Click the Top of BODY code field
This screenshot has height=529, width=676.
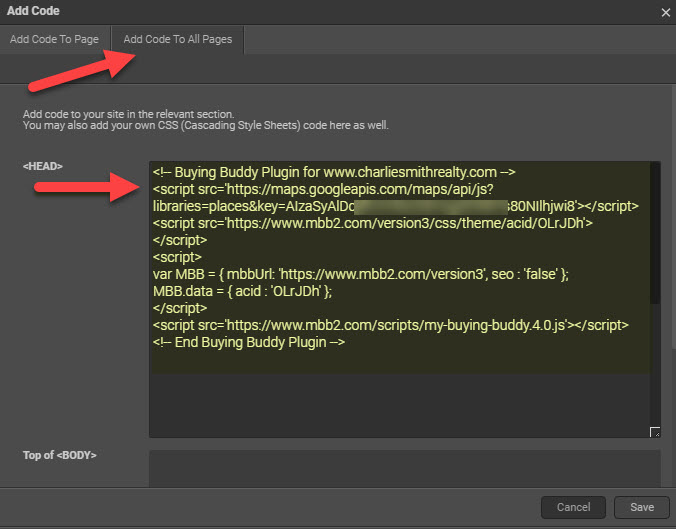404,469
